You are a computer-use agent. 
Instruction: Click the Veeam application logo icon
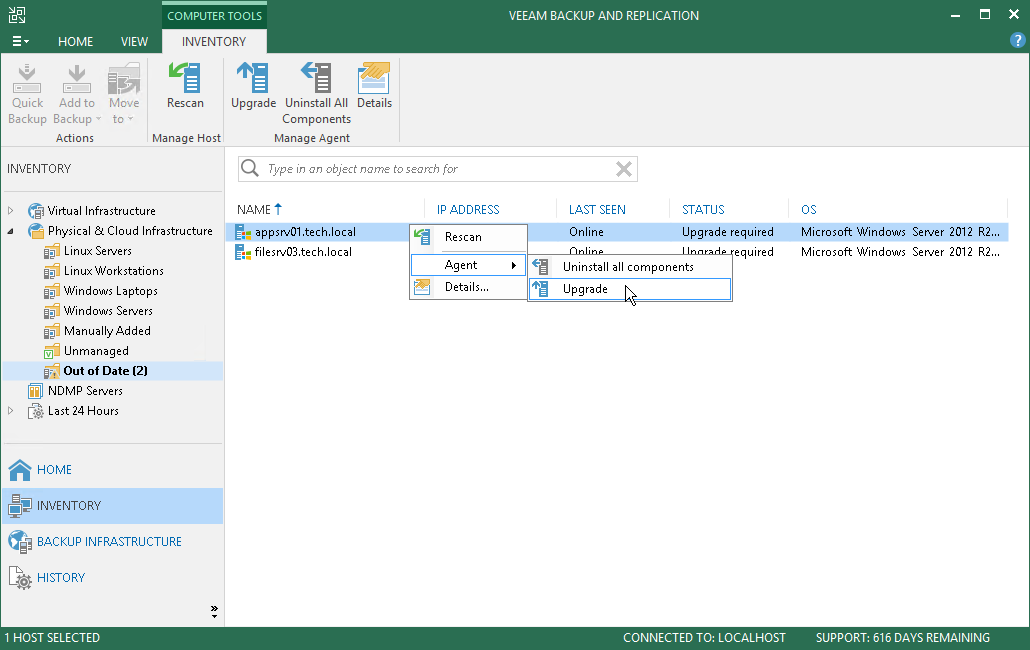coord(17,14)
